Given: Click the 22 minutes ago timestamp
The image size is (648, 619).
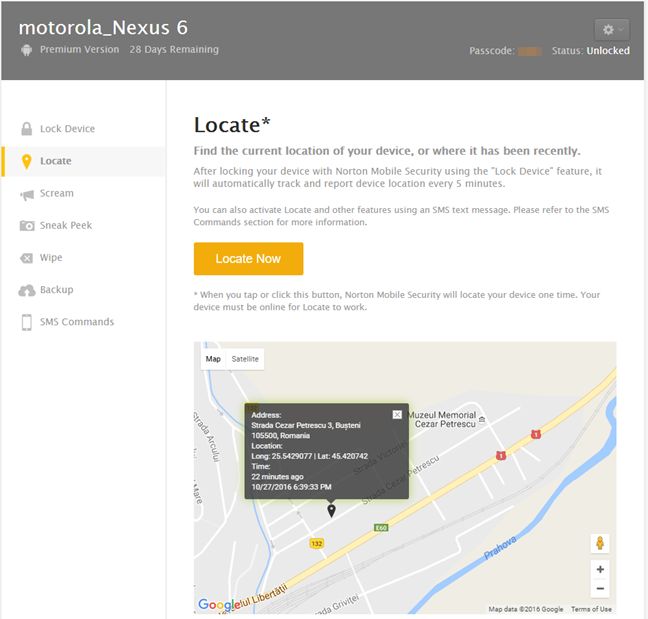Looking at the screenshot, I should (x=277, y=476).
